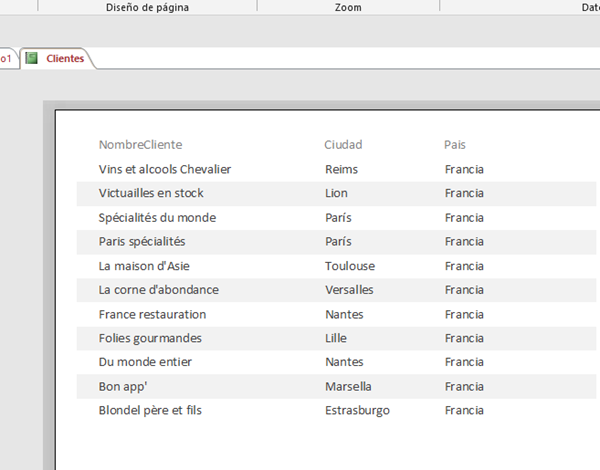The height and width of the screenshot is (470, 600).
Task: Click the Paris spécialités customer name
Action: tap(142, 241)
